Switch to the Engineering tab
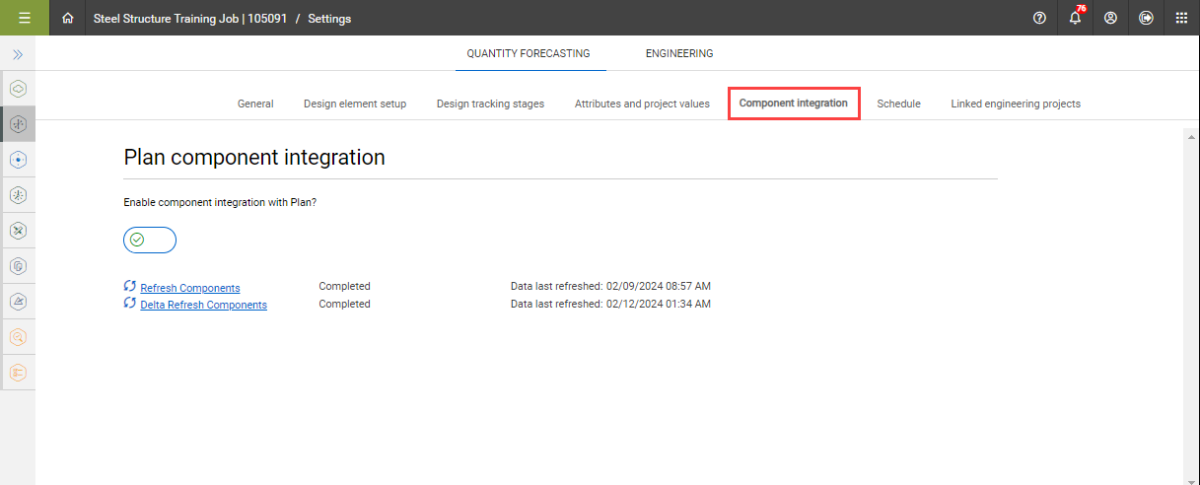 tap(679, 54)
